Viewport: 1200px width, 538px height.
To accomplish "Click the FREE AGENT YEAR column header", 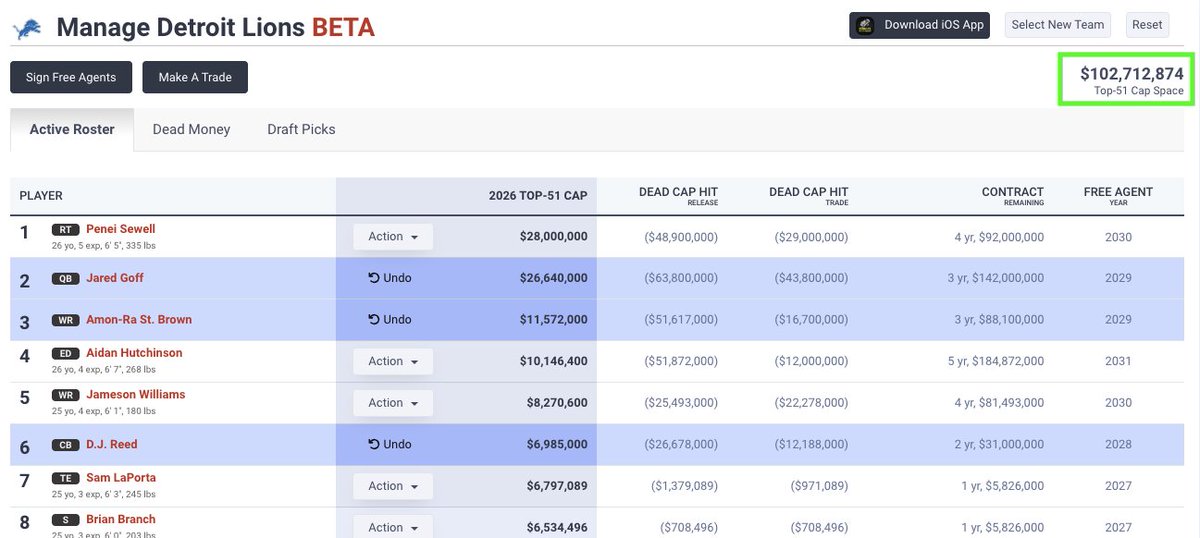I will [x=1118, y=196].
